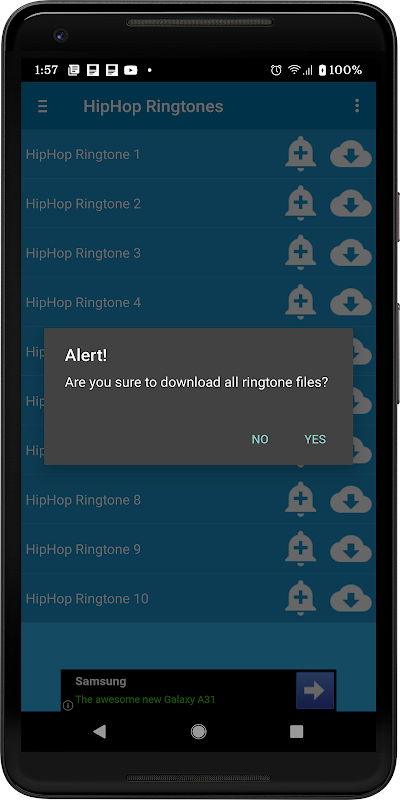400x800 pixels.
Task: Open the hamburger navigation menu
Action: coord(43,106)
